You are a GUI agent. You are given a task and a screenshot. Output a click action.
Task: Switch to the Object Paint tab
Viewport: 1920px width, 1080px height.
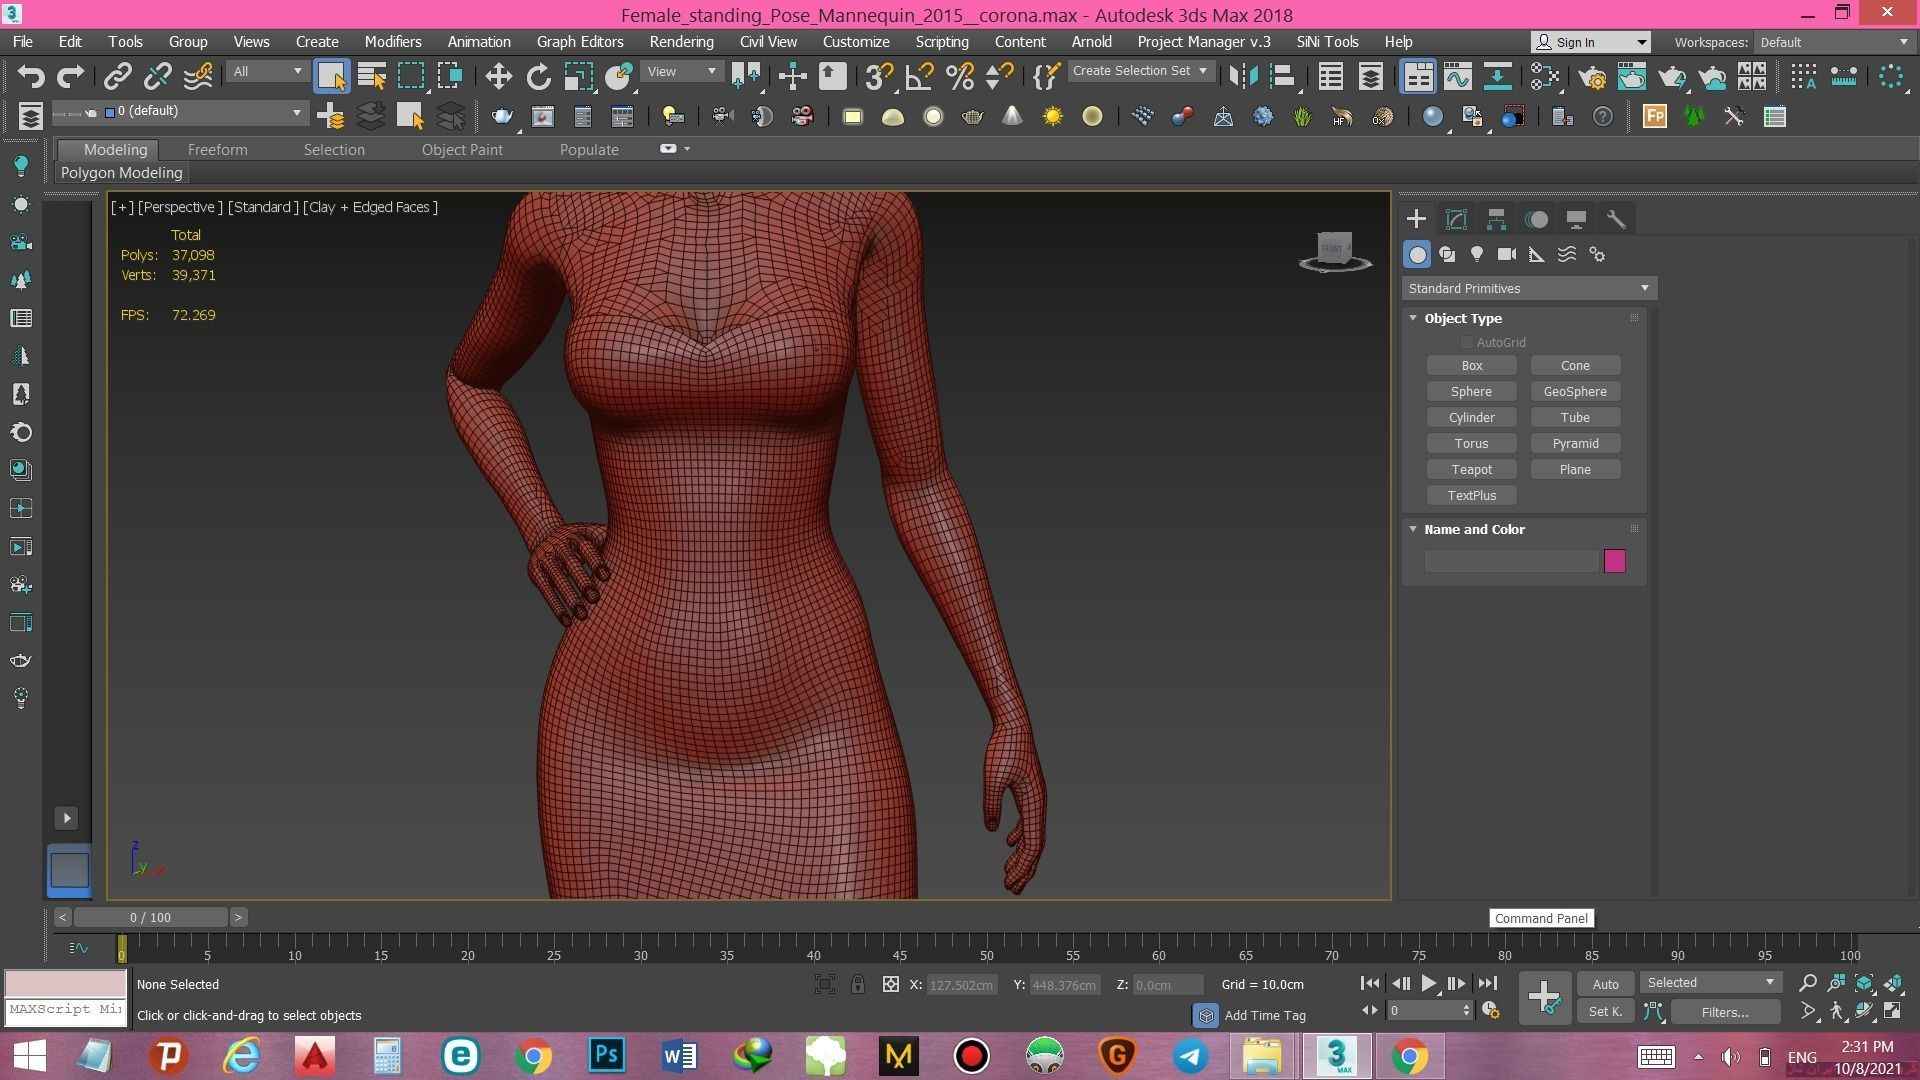tap(462, 149)
